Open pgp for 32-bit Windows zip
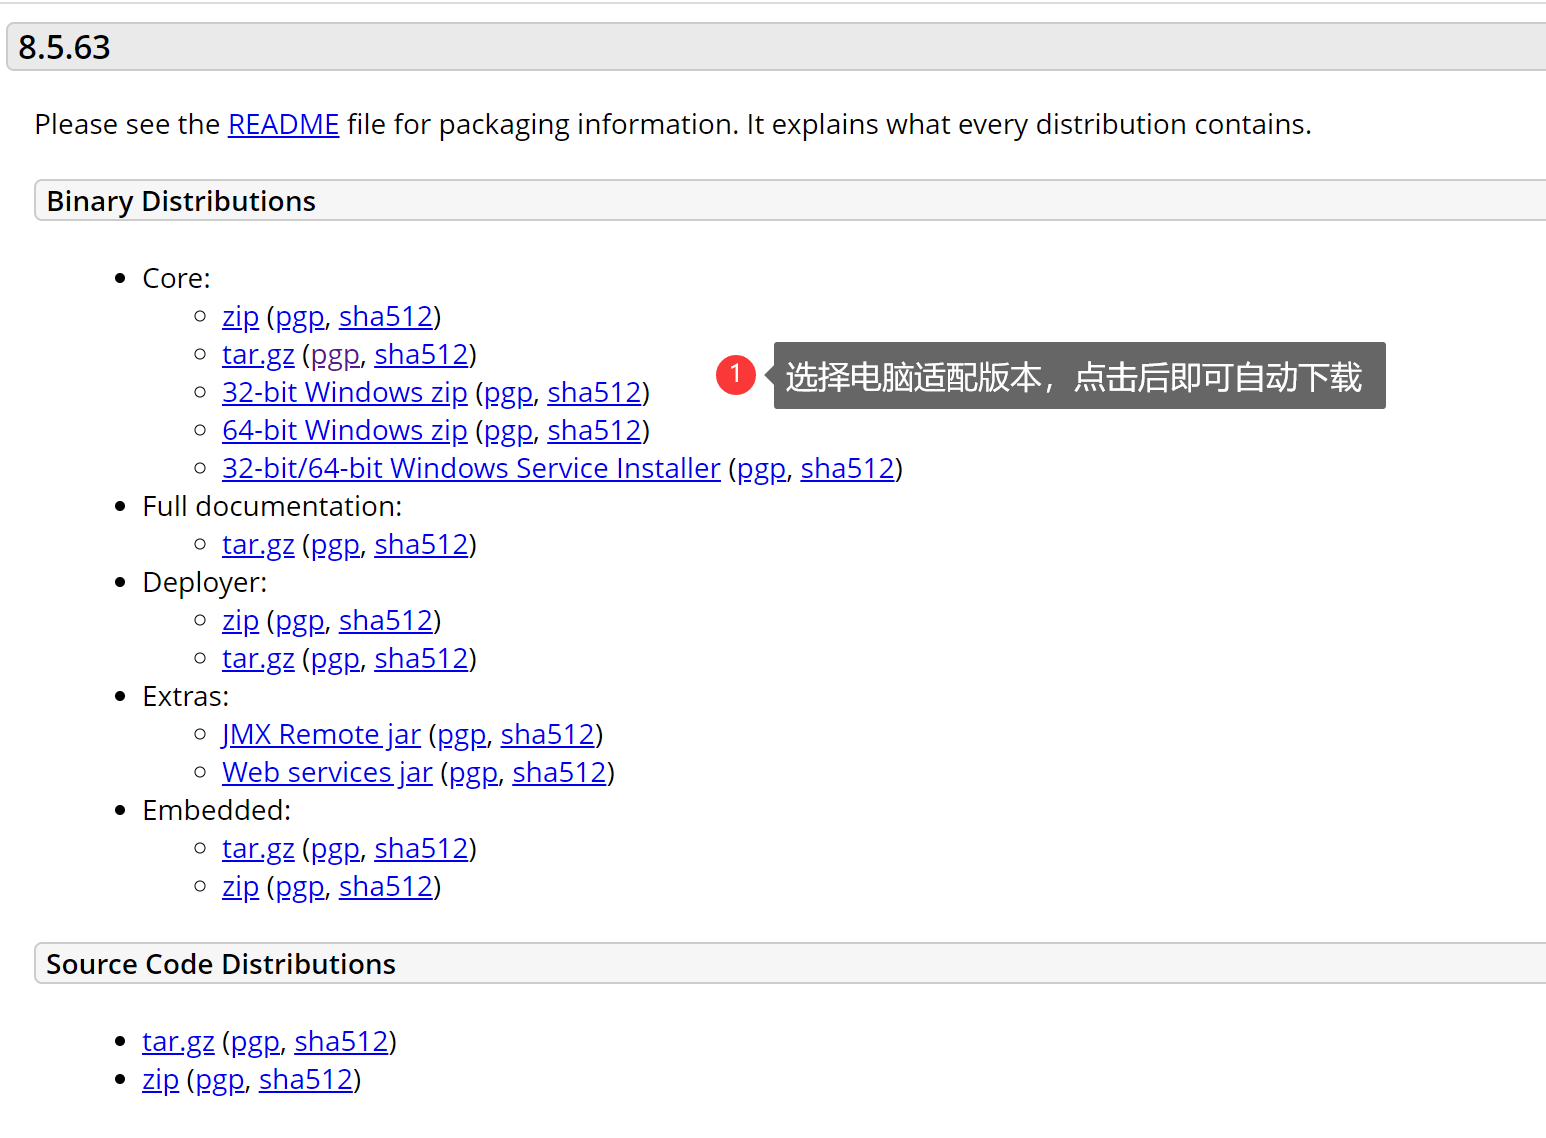This screenshot has height=1138, width=1546. click(508, 393)
